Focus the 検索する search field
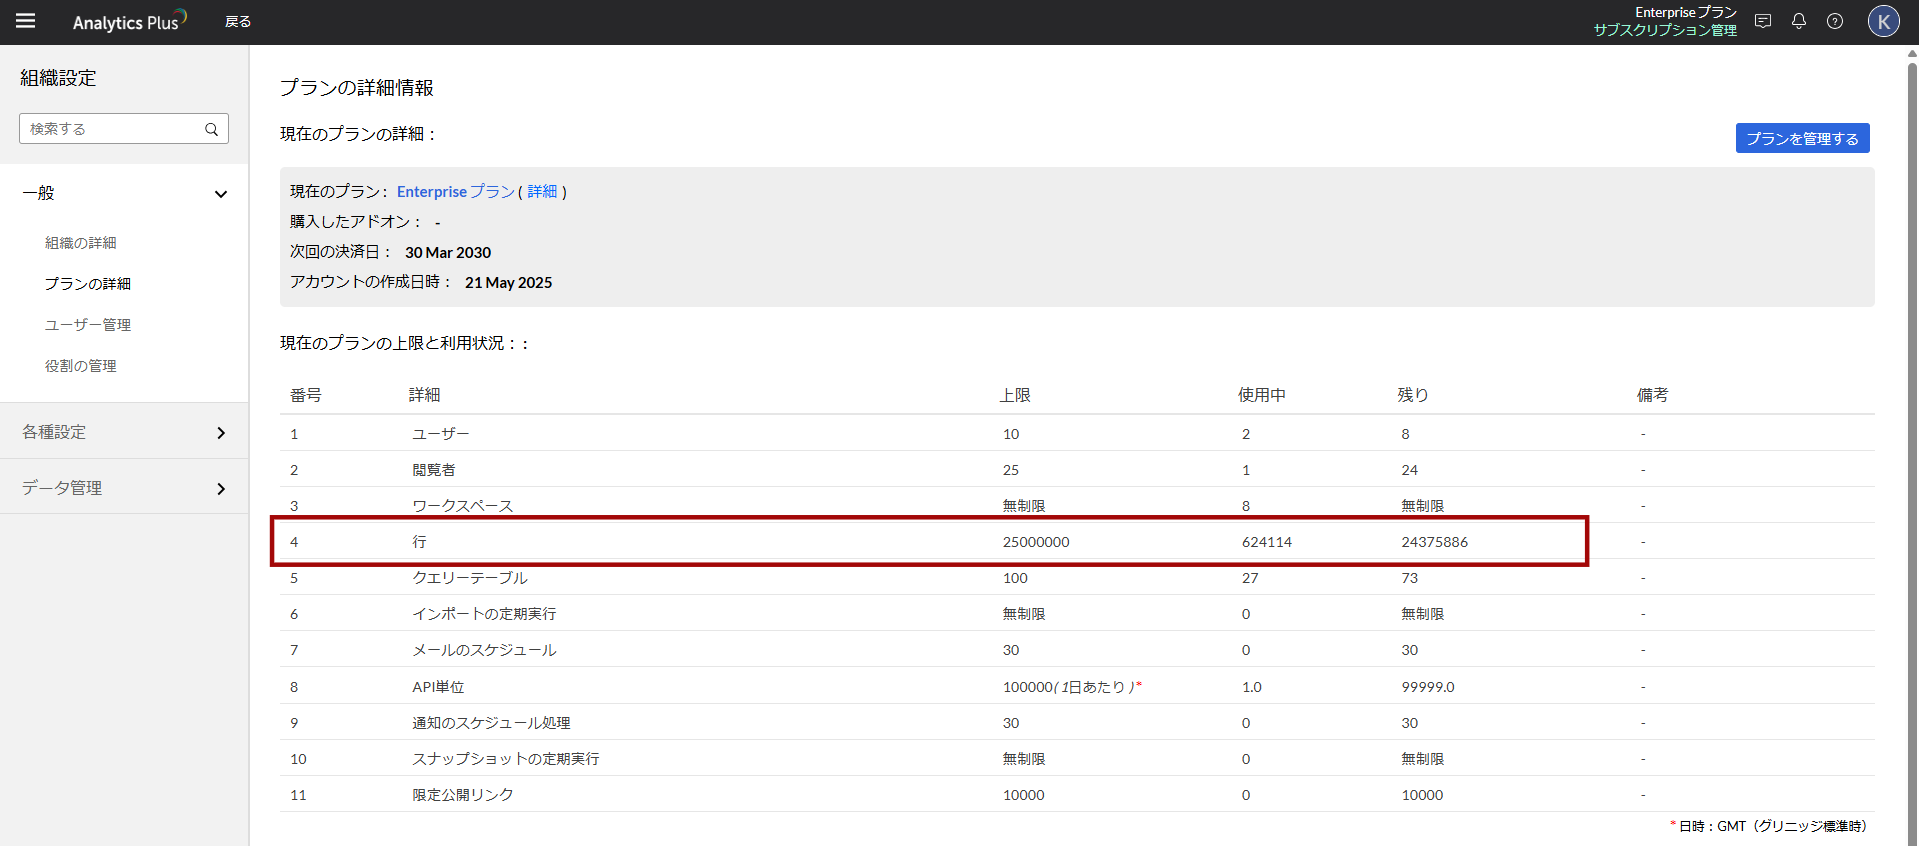This screenshot has width=1919, height=846. [x=112, y=129]
